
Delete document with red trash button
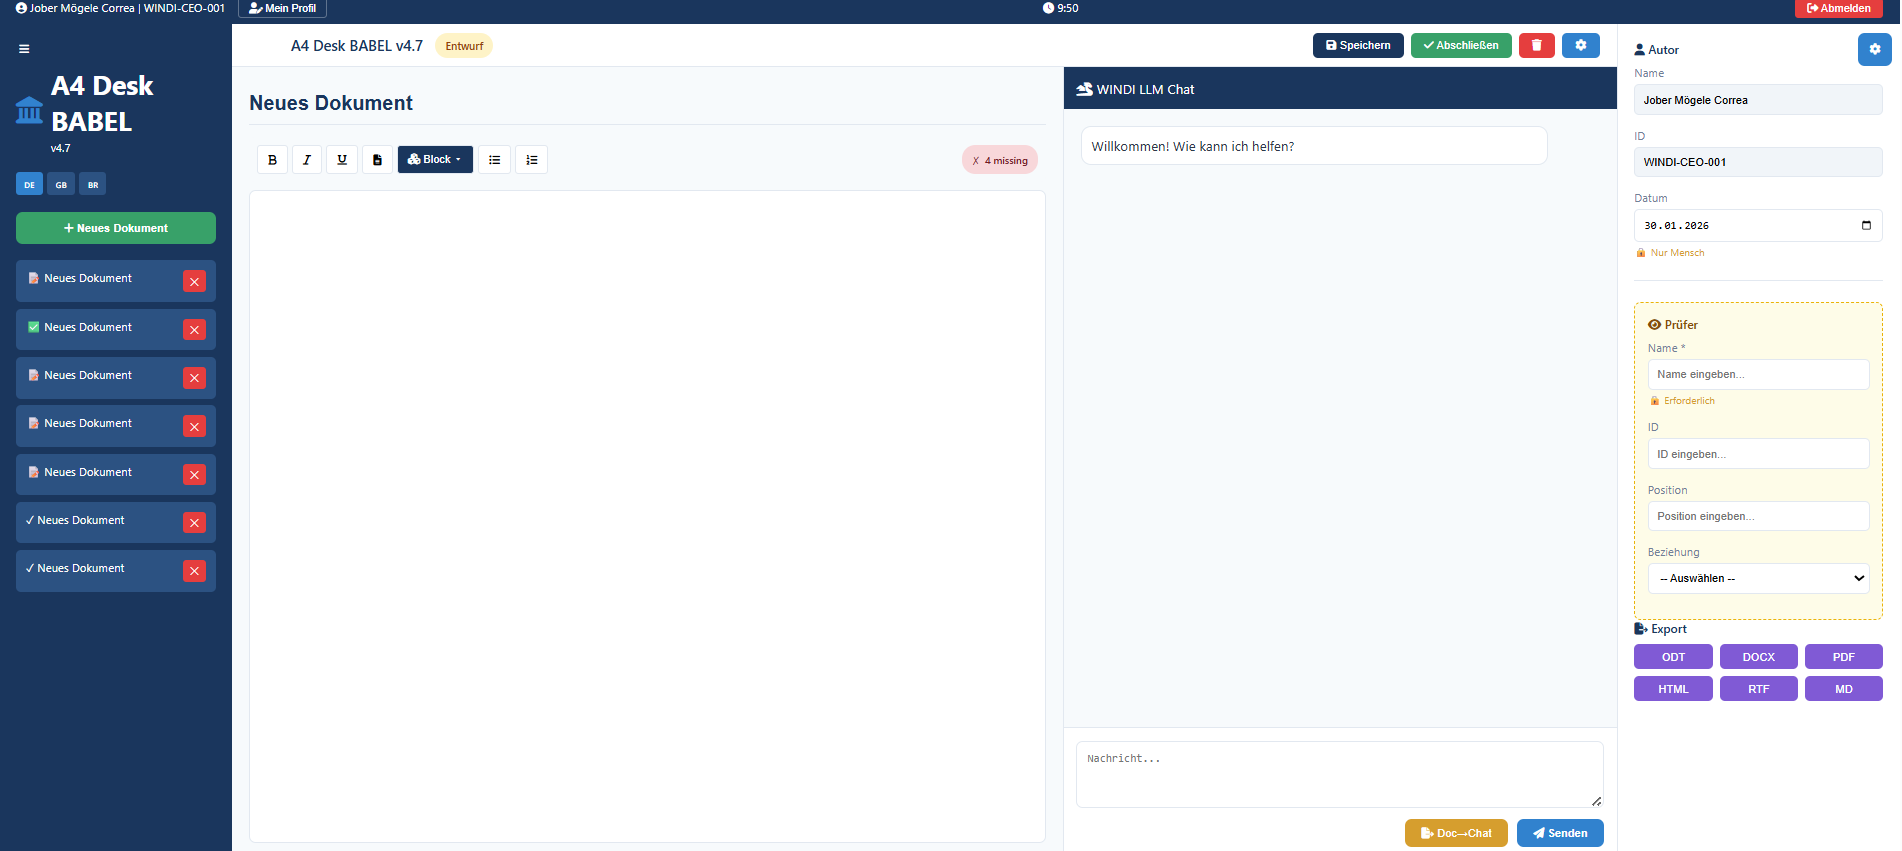(1536, 45)
